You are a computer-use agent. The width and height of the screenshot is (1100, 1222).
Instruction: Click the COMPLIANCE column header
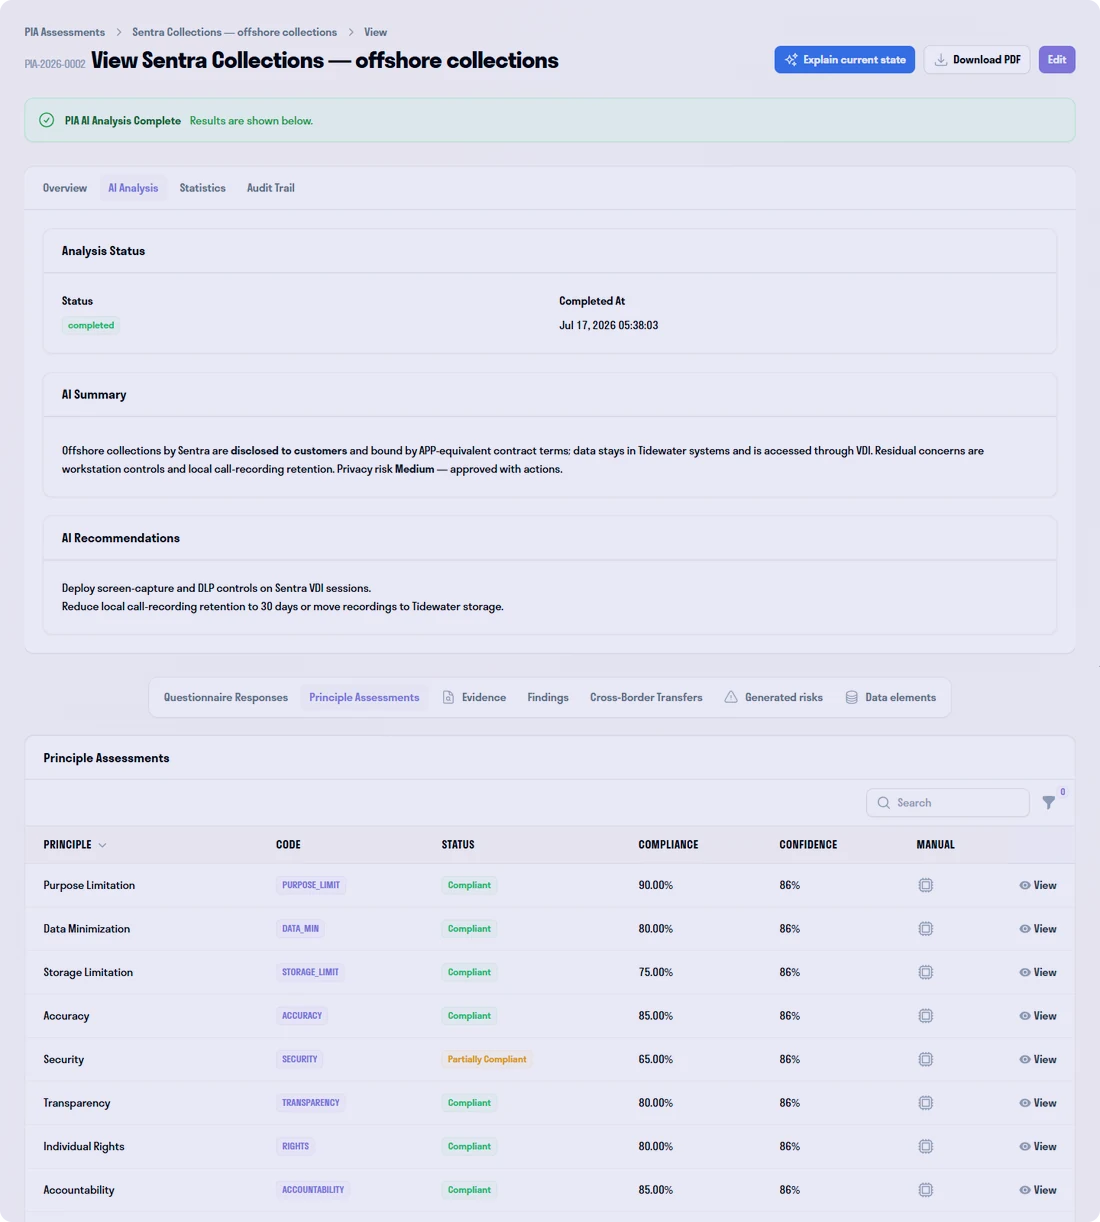(x=668, y=845)
